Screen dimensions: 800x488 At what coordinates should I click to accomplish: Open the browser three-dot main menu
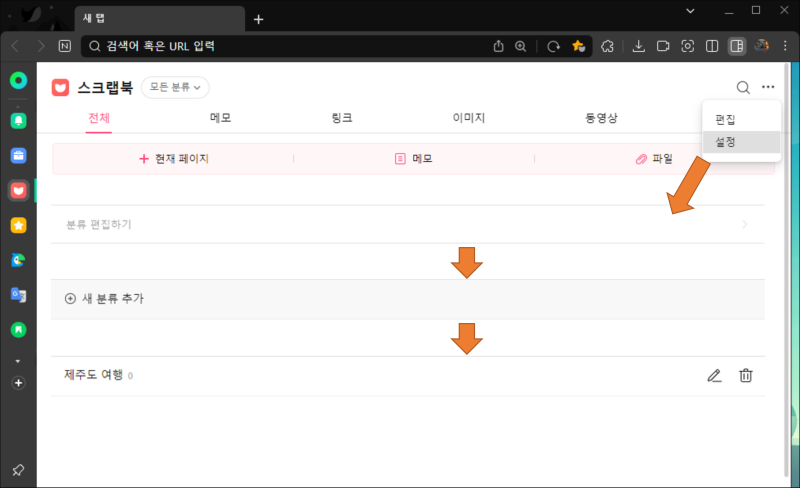pyautogui.click(x=785, y=46)
